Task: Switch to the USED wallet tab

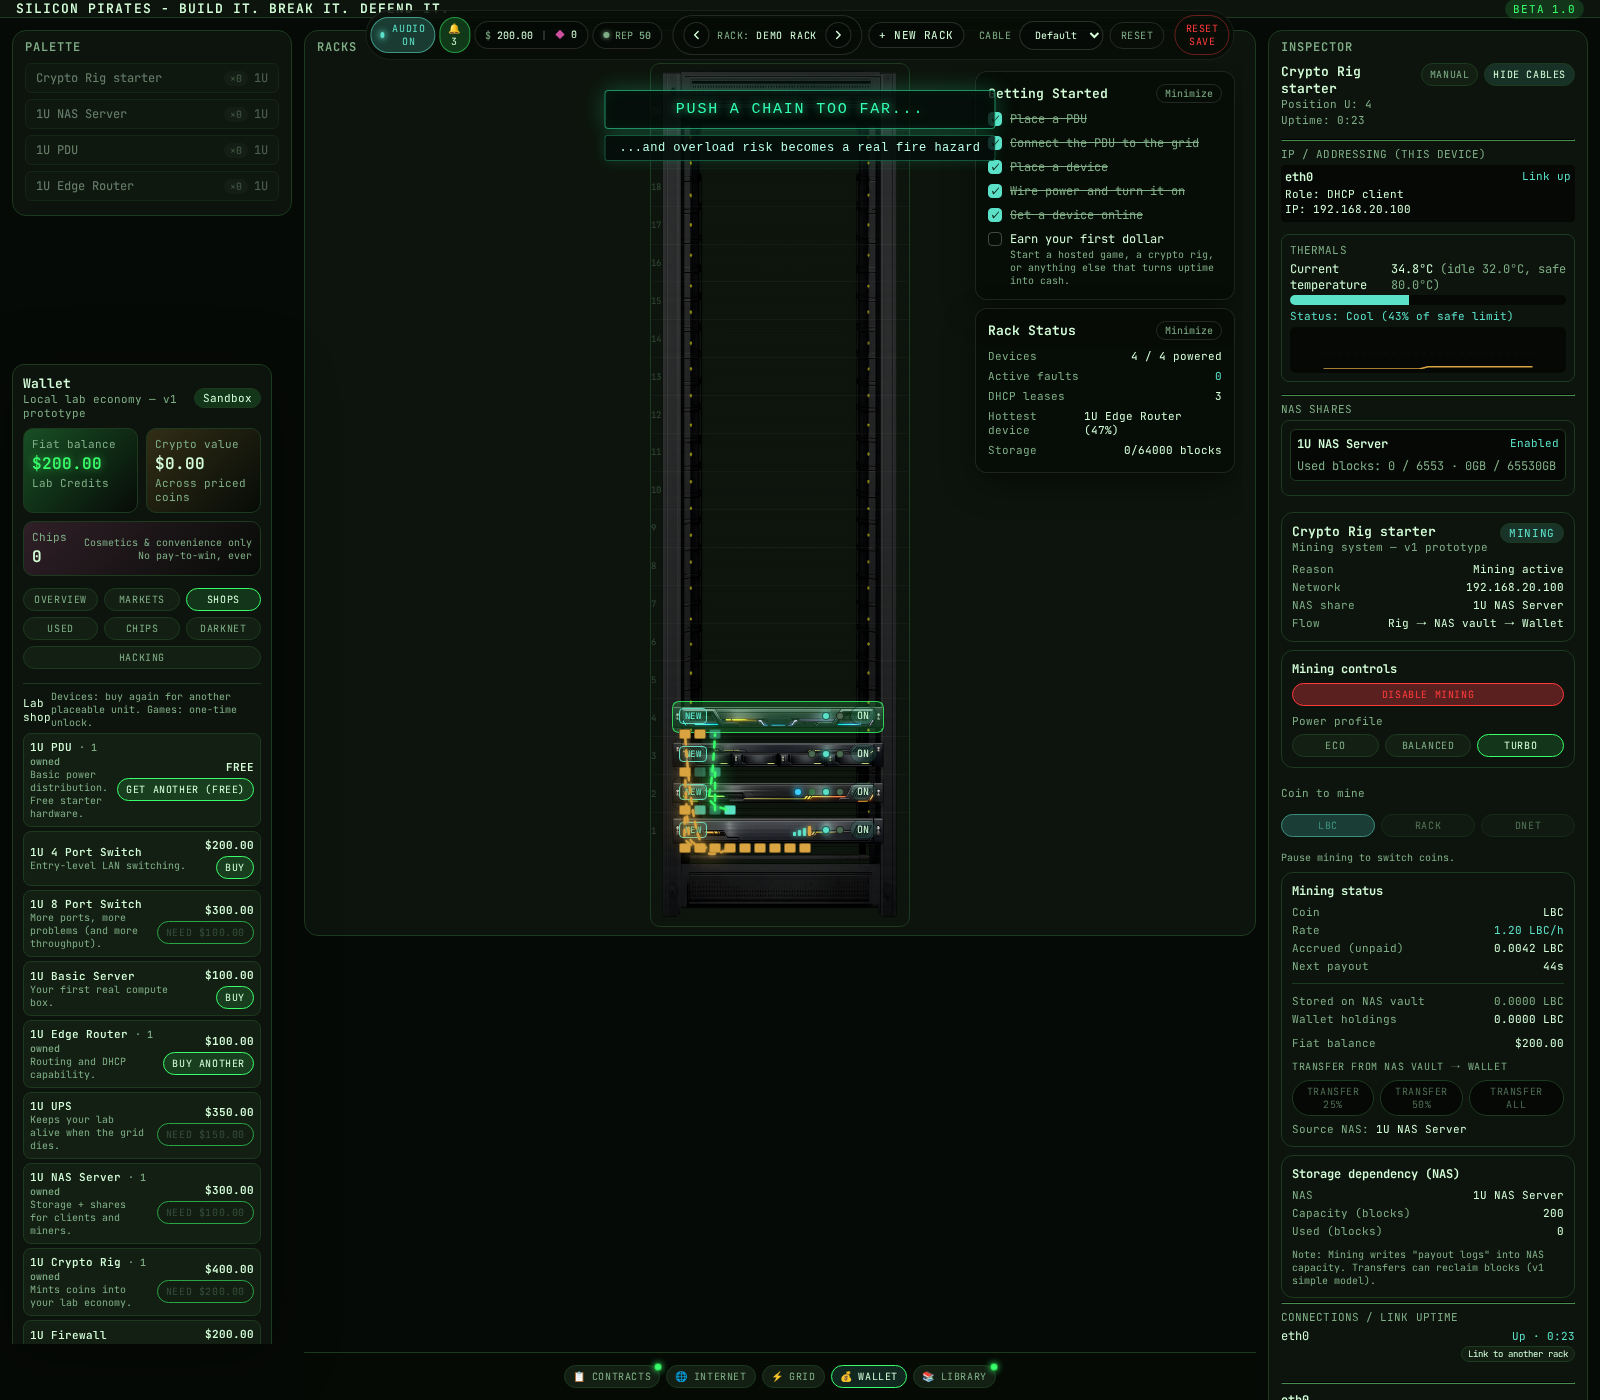Action: (x=60, y=629)
